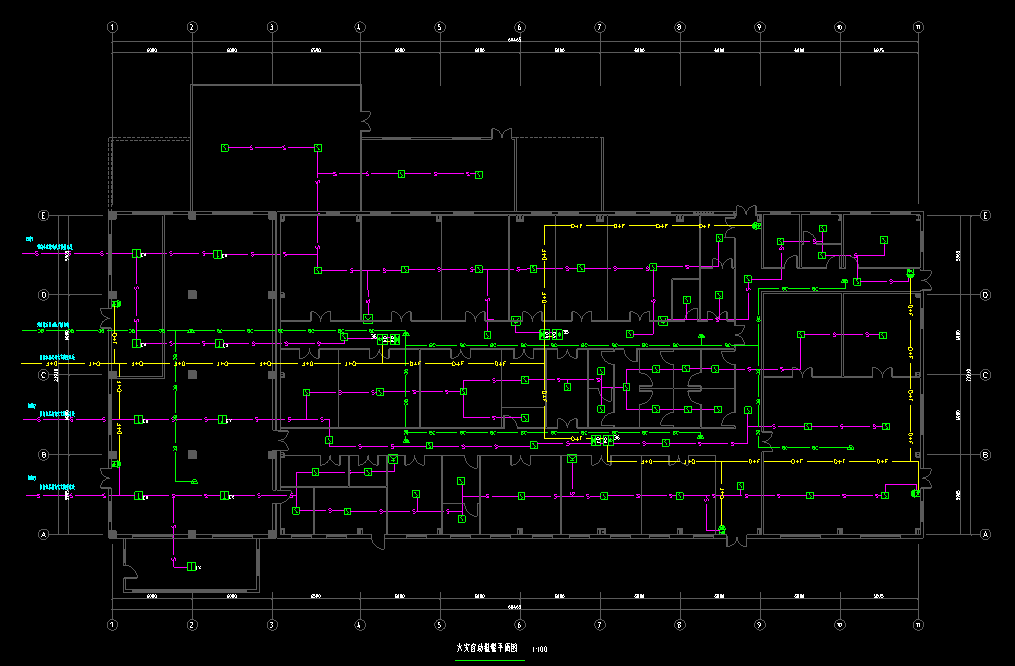Click grid axis bubble 11 on bottom row

[x=918, y=625]
